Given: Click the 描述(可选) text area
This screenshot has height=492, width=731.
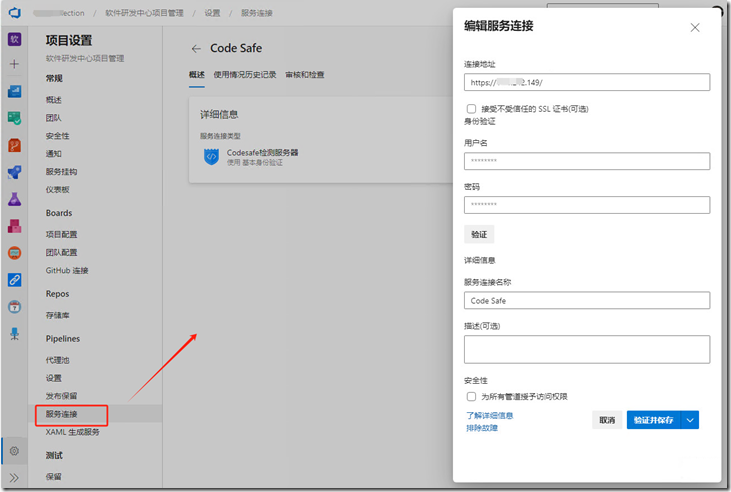Looking at the screenshot, I should click(x=587, y=349).
